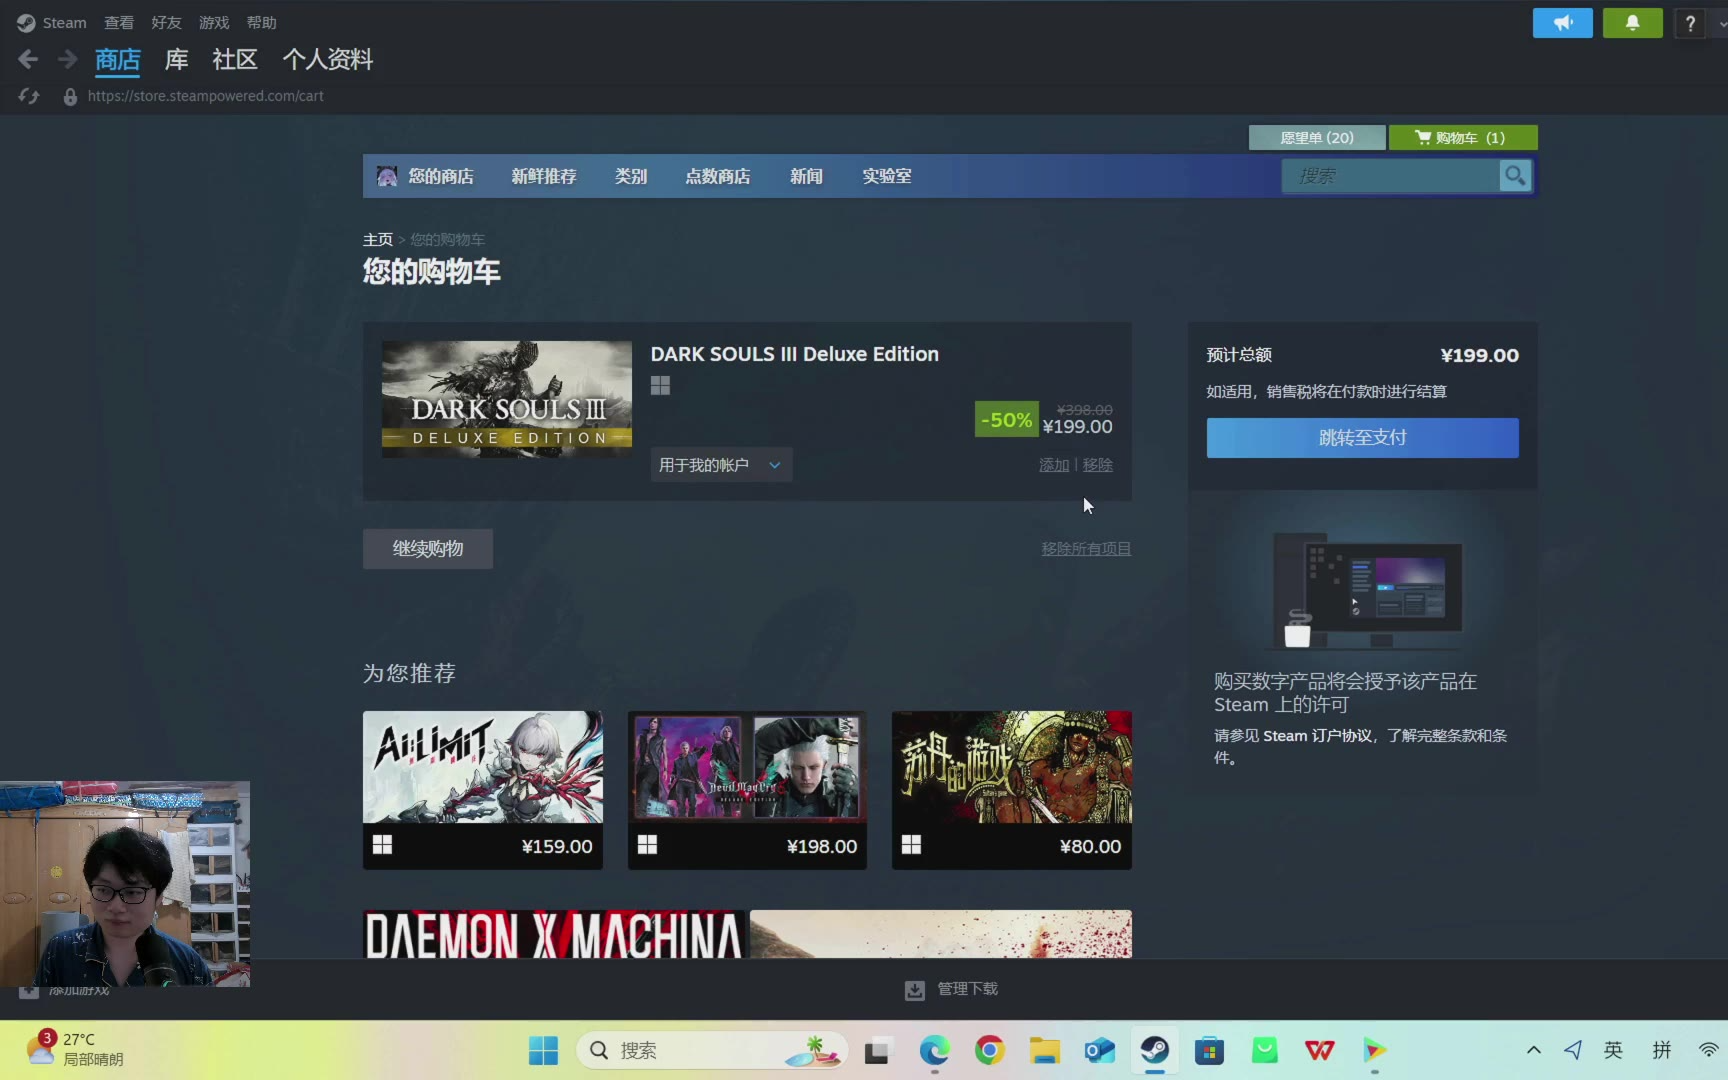This screenshot has height=1080, width=1728.
Task: Click inside the store 搜索 field
Action: pyautogui.click(x=1391, y=176)
